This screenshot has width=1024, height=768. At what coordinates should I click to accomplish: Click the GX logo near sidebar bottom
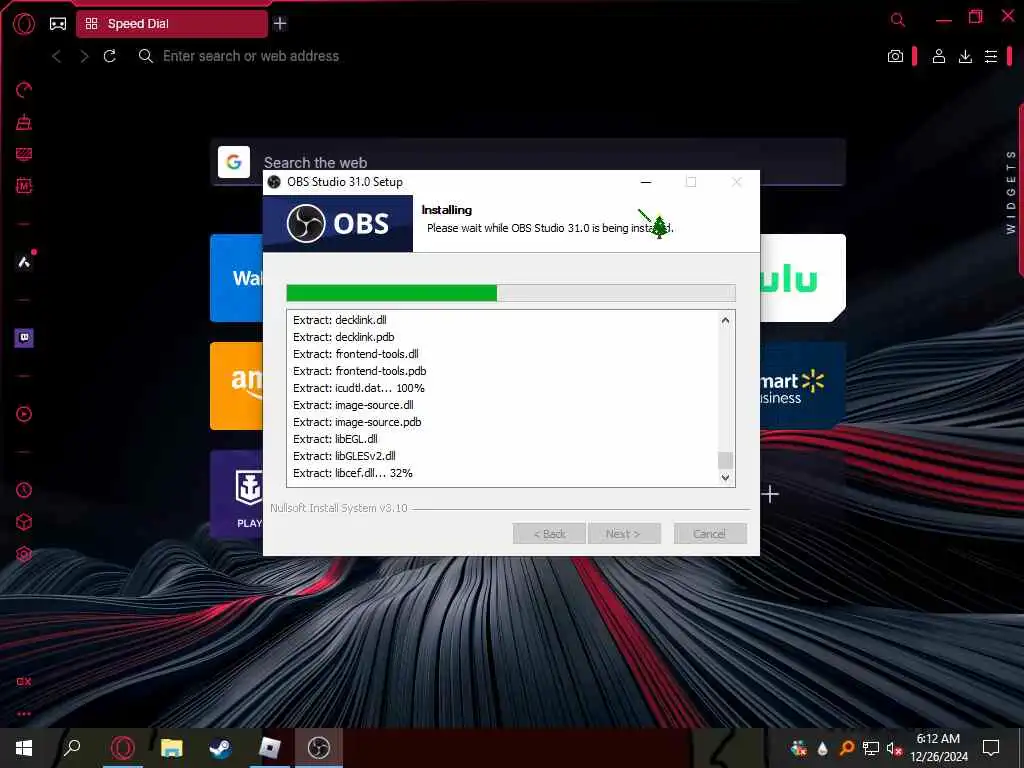click(24, 682)
